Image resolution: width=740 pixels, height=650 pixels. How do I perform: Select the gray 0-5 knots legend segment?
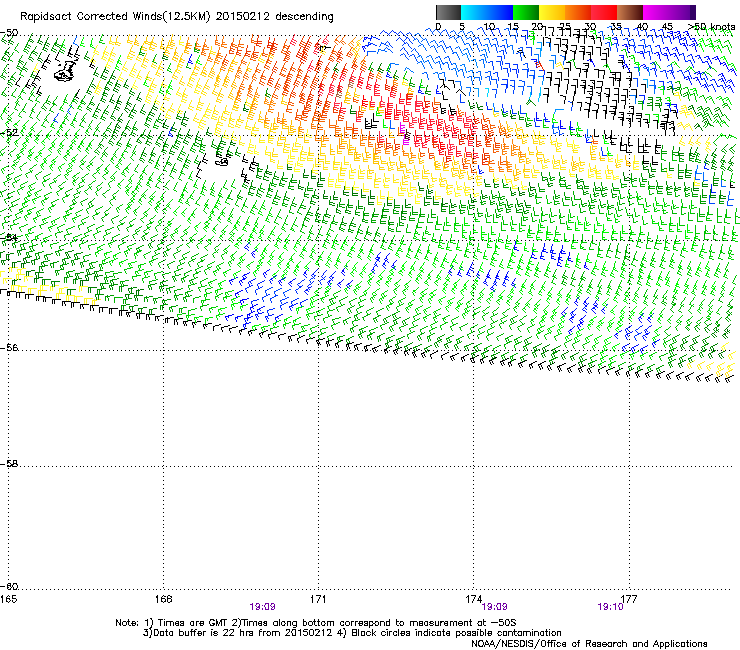[x=448, y=12]
